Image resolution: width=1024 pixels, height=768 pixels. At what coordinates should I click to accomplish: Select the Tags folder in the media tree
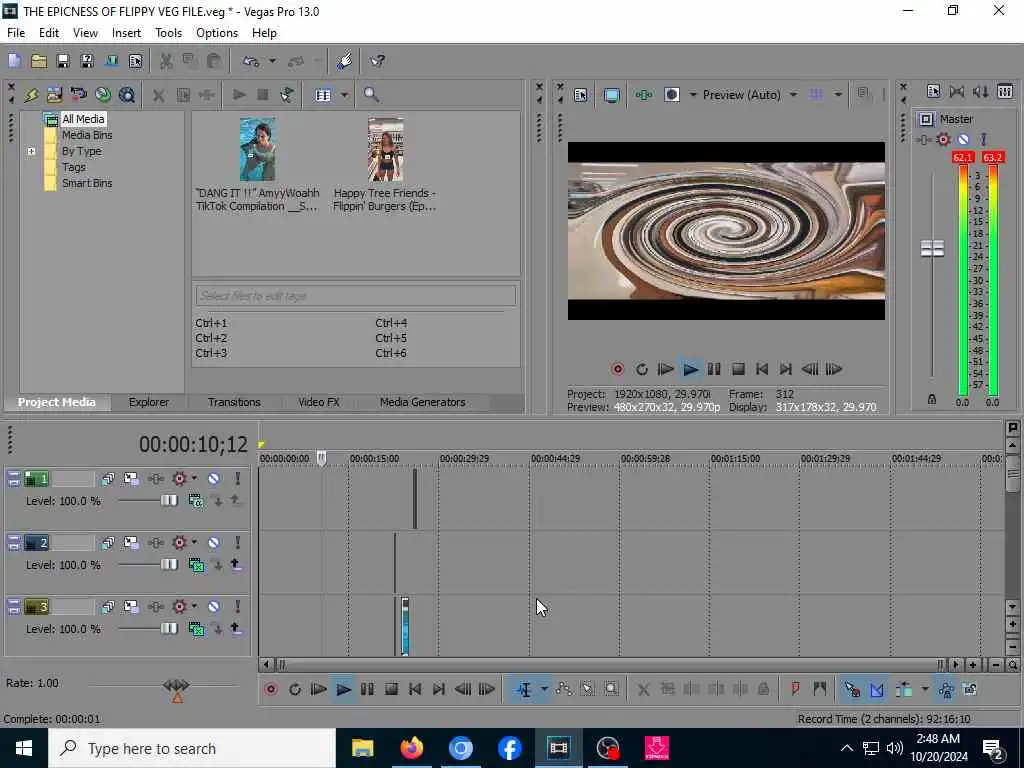point(74,167)
